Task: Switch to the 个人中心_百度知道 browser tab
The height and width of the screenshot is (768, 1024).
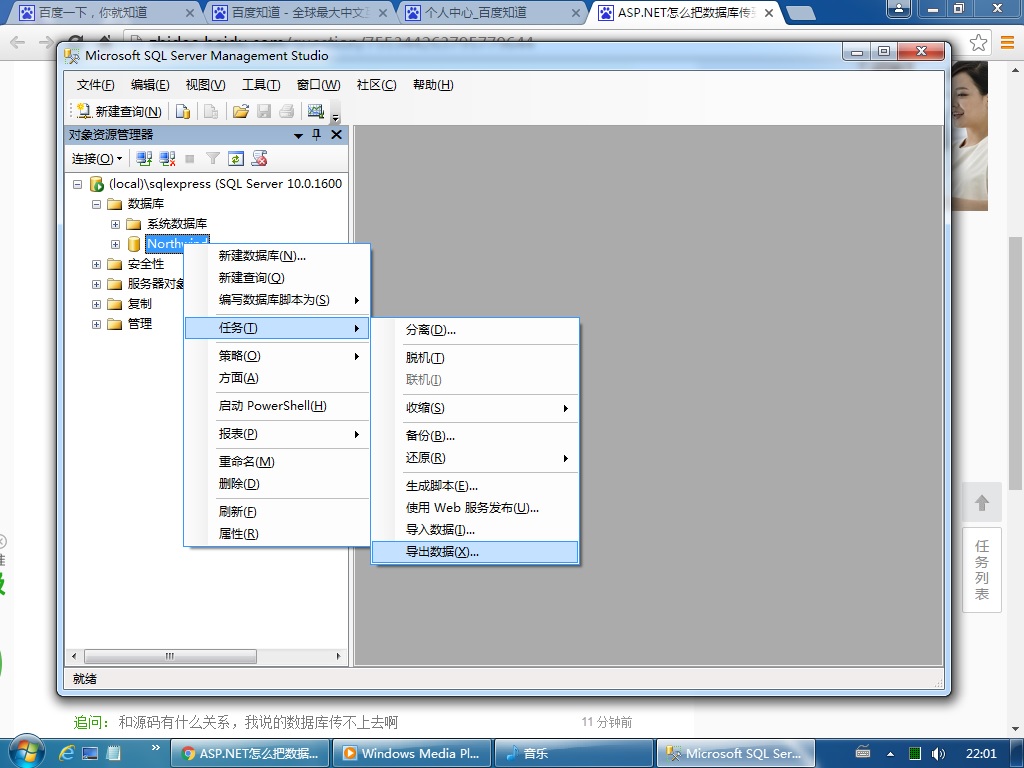Action: click(x=493, y=12)
